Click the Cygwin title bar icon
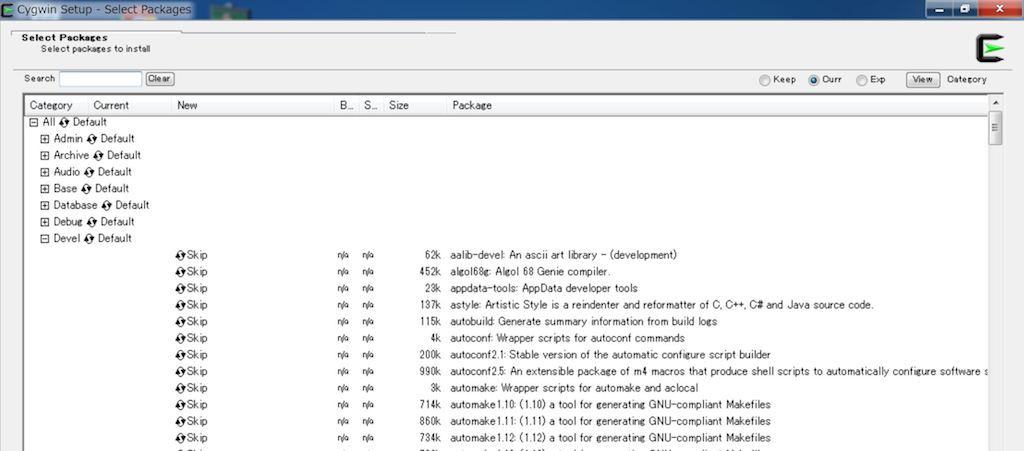Image resolution: width=1024 pixels, height=451 pixels. 8,9
